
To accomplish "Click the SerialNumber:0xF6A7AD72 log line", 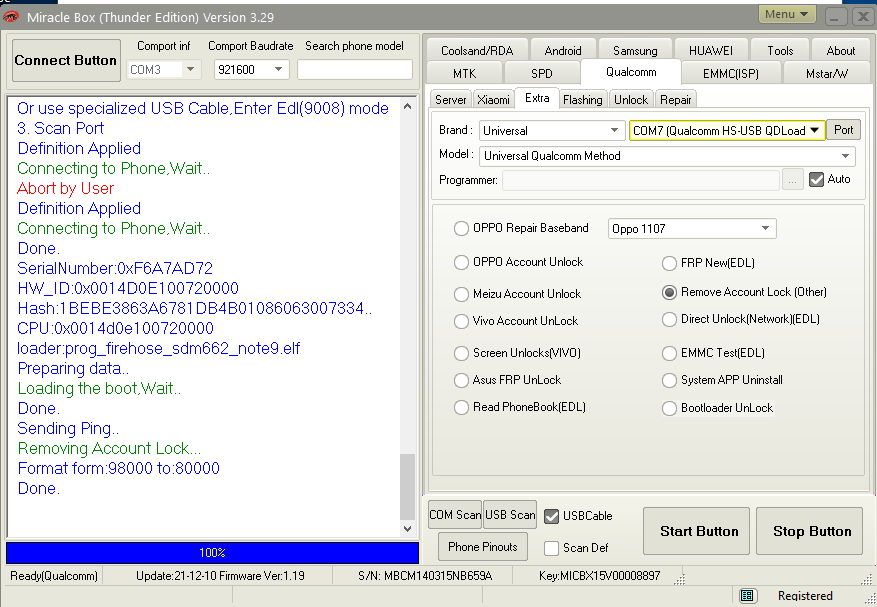I will click(115, 269).
